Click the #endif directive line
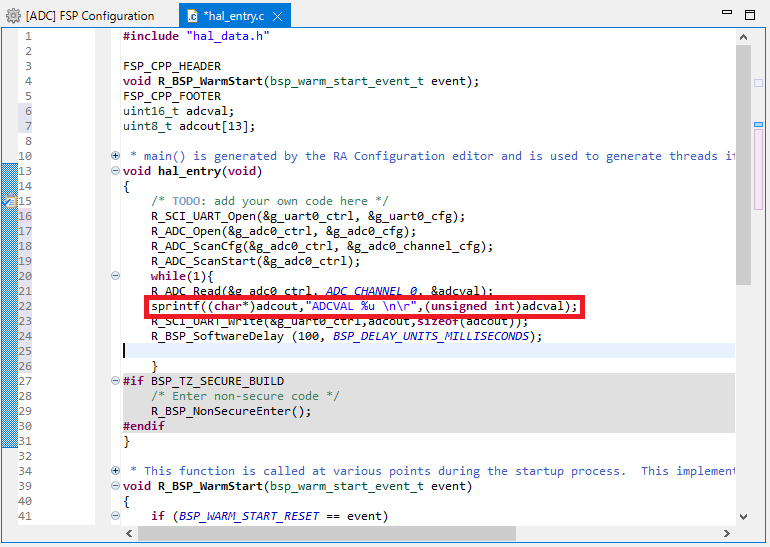 144,426
